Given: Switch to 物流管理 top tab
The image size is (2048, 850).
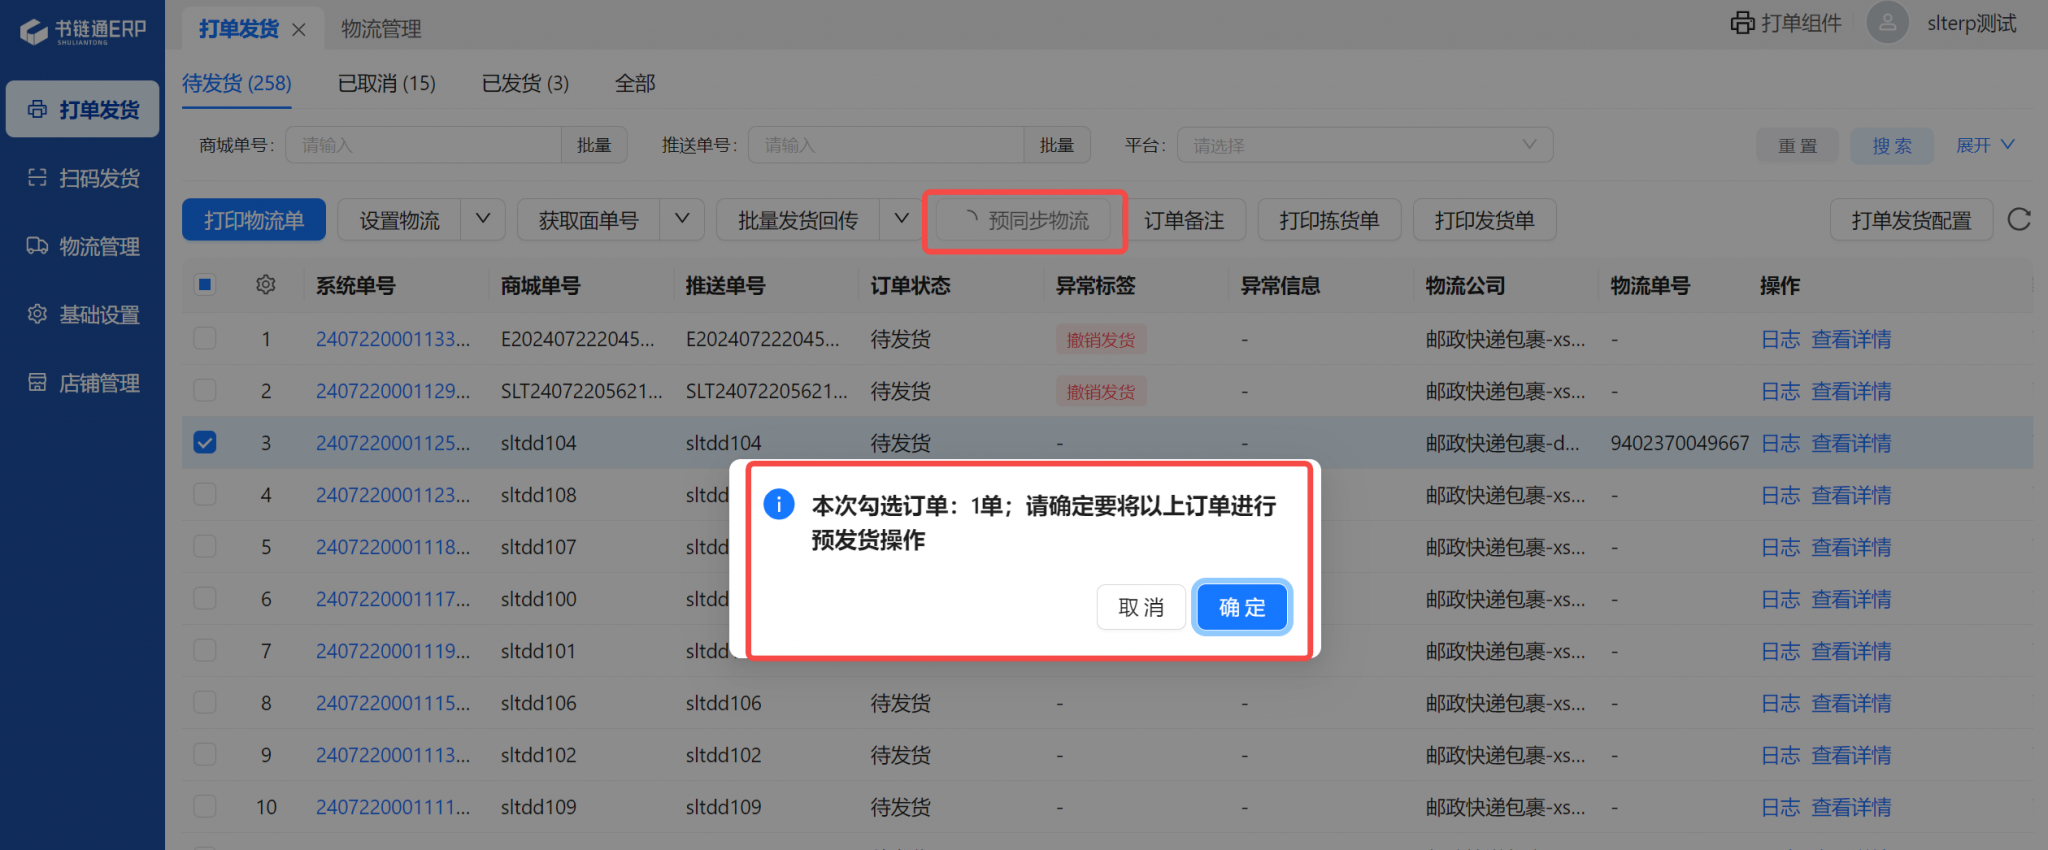Looking at the screenshot, I should pyautogui.click(x=381, y=29).
